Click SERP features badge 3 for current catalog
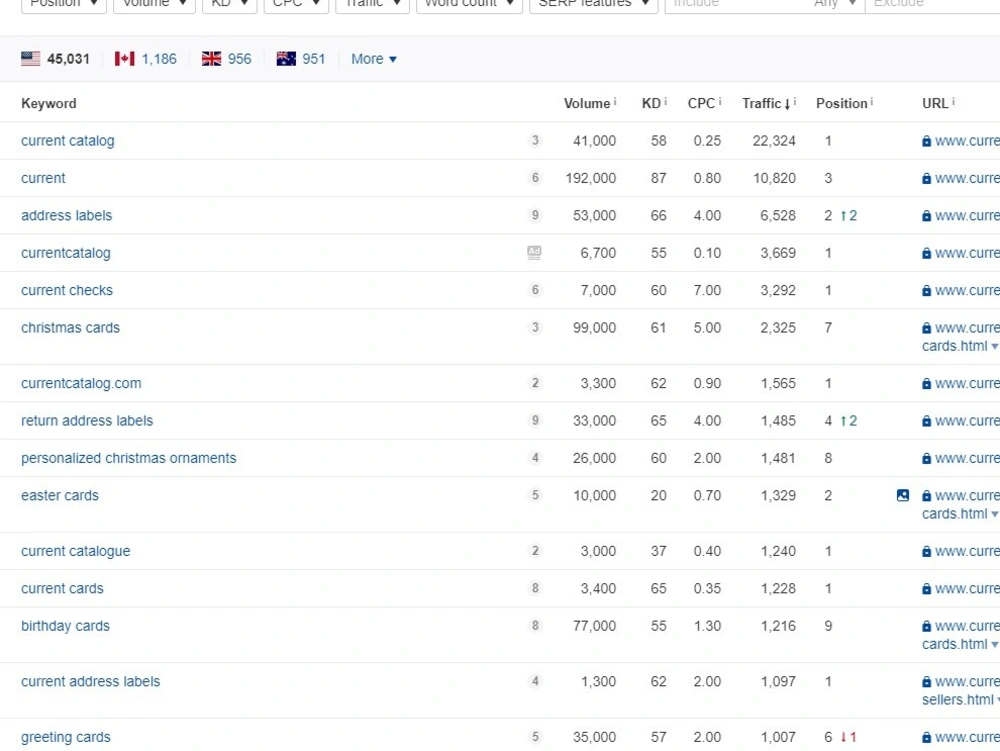 pos(535,140)
